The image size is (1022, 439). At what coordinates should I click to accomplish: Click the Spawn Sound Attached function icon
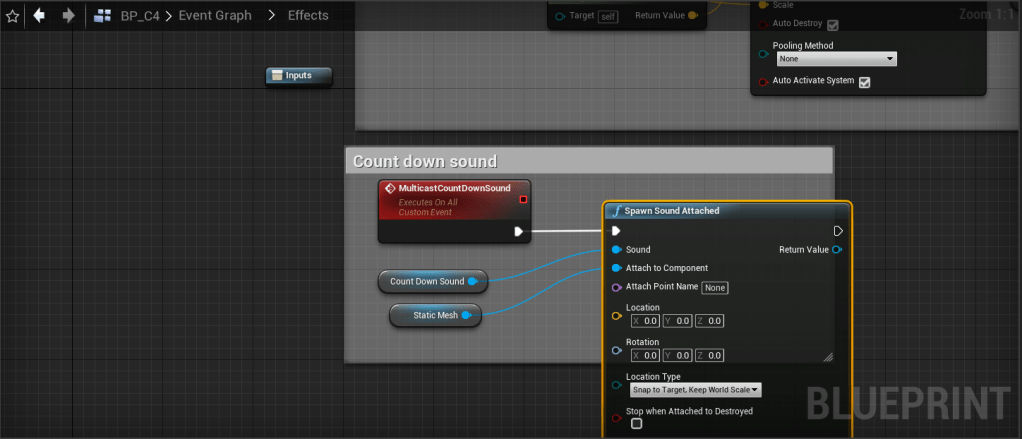tap(618, 211)
